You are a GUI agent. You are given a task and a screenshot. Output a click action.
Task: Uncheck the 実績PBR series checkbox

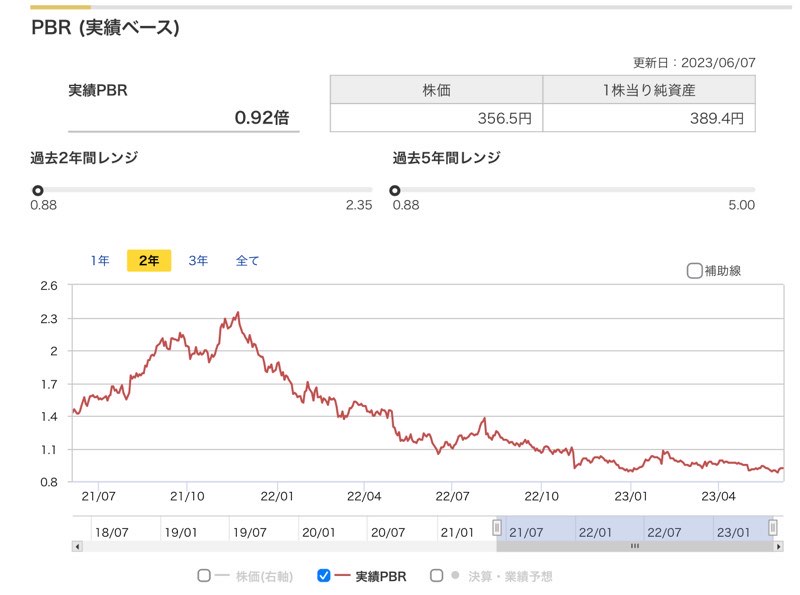click(323, 576)
